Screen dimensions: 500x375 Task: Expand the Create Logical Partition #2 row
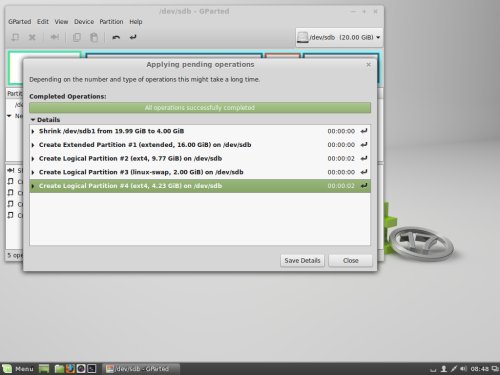tap(33, 159)
